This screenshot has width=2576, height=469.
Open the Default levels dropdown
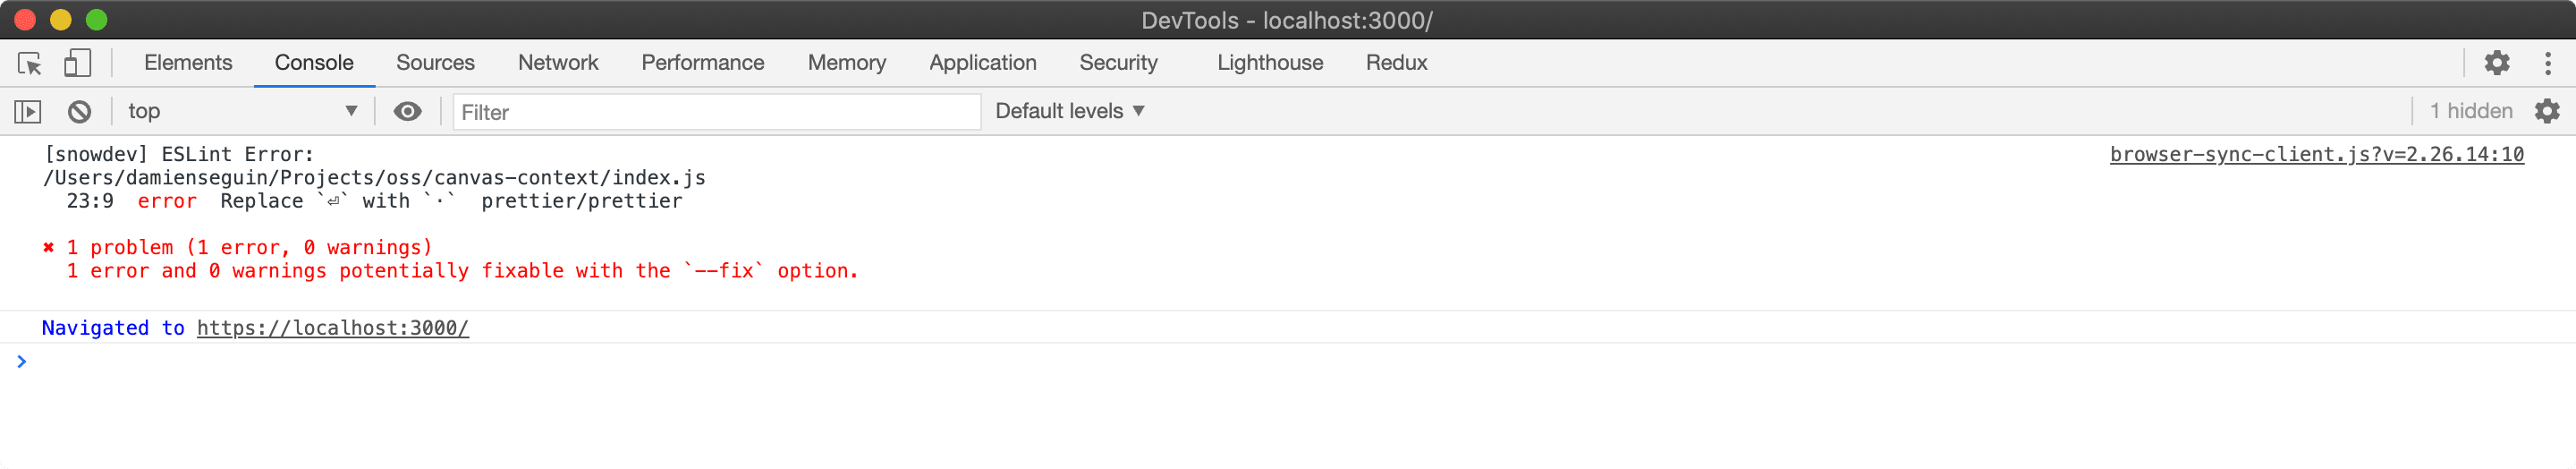click(x=1069, y=112)
